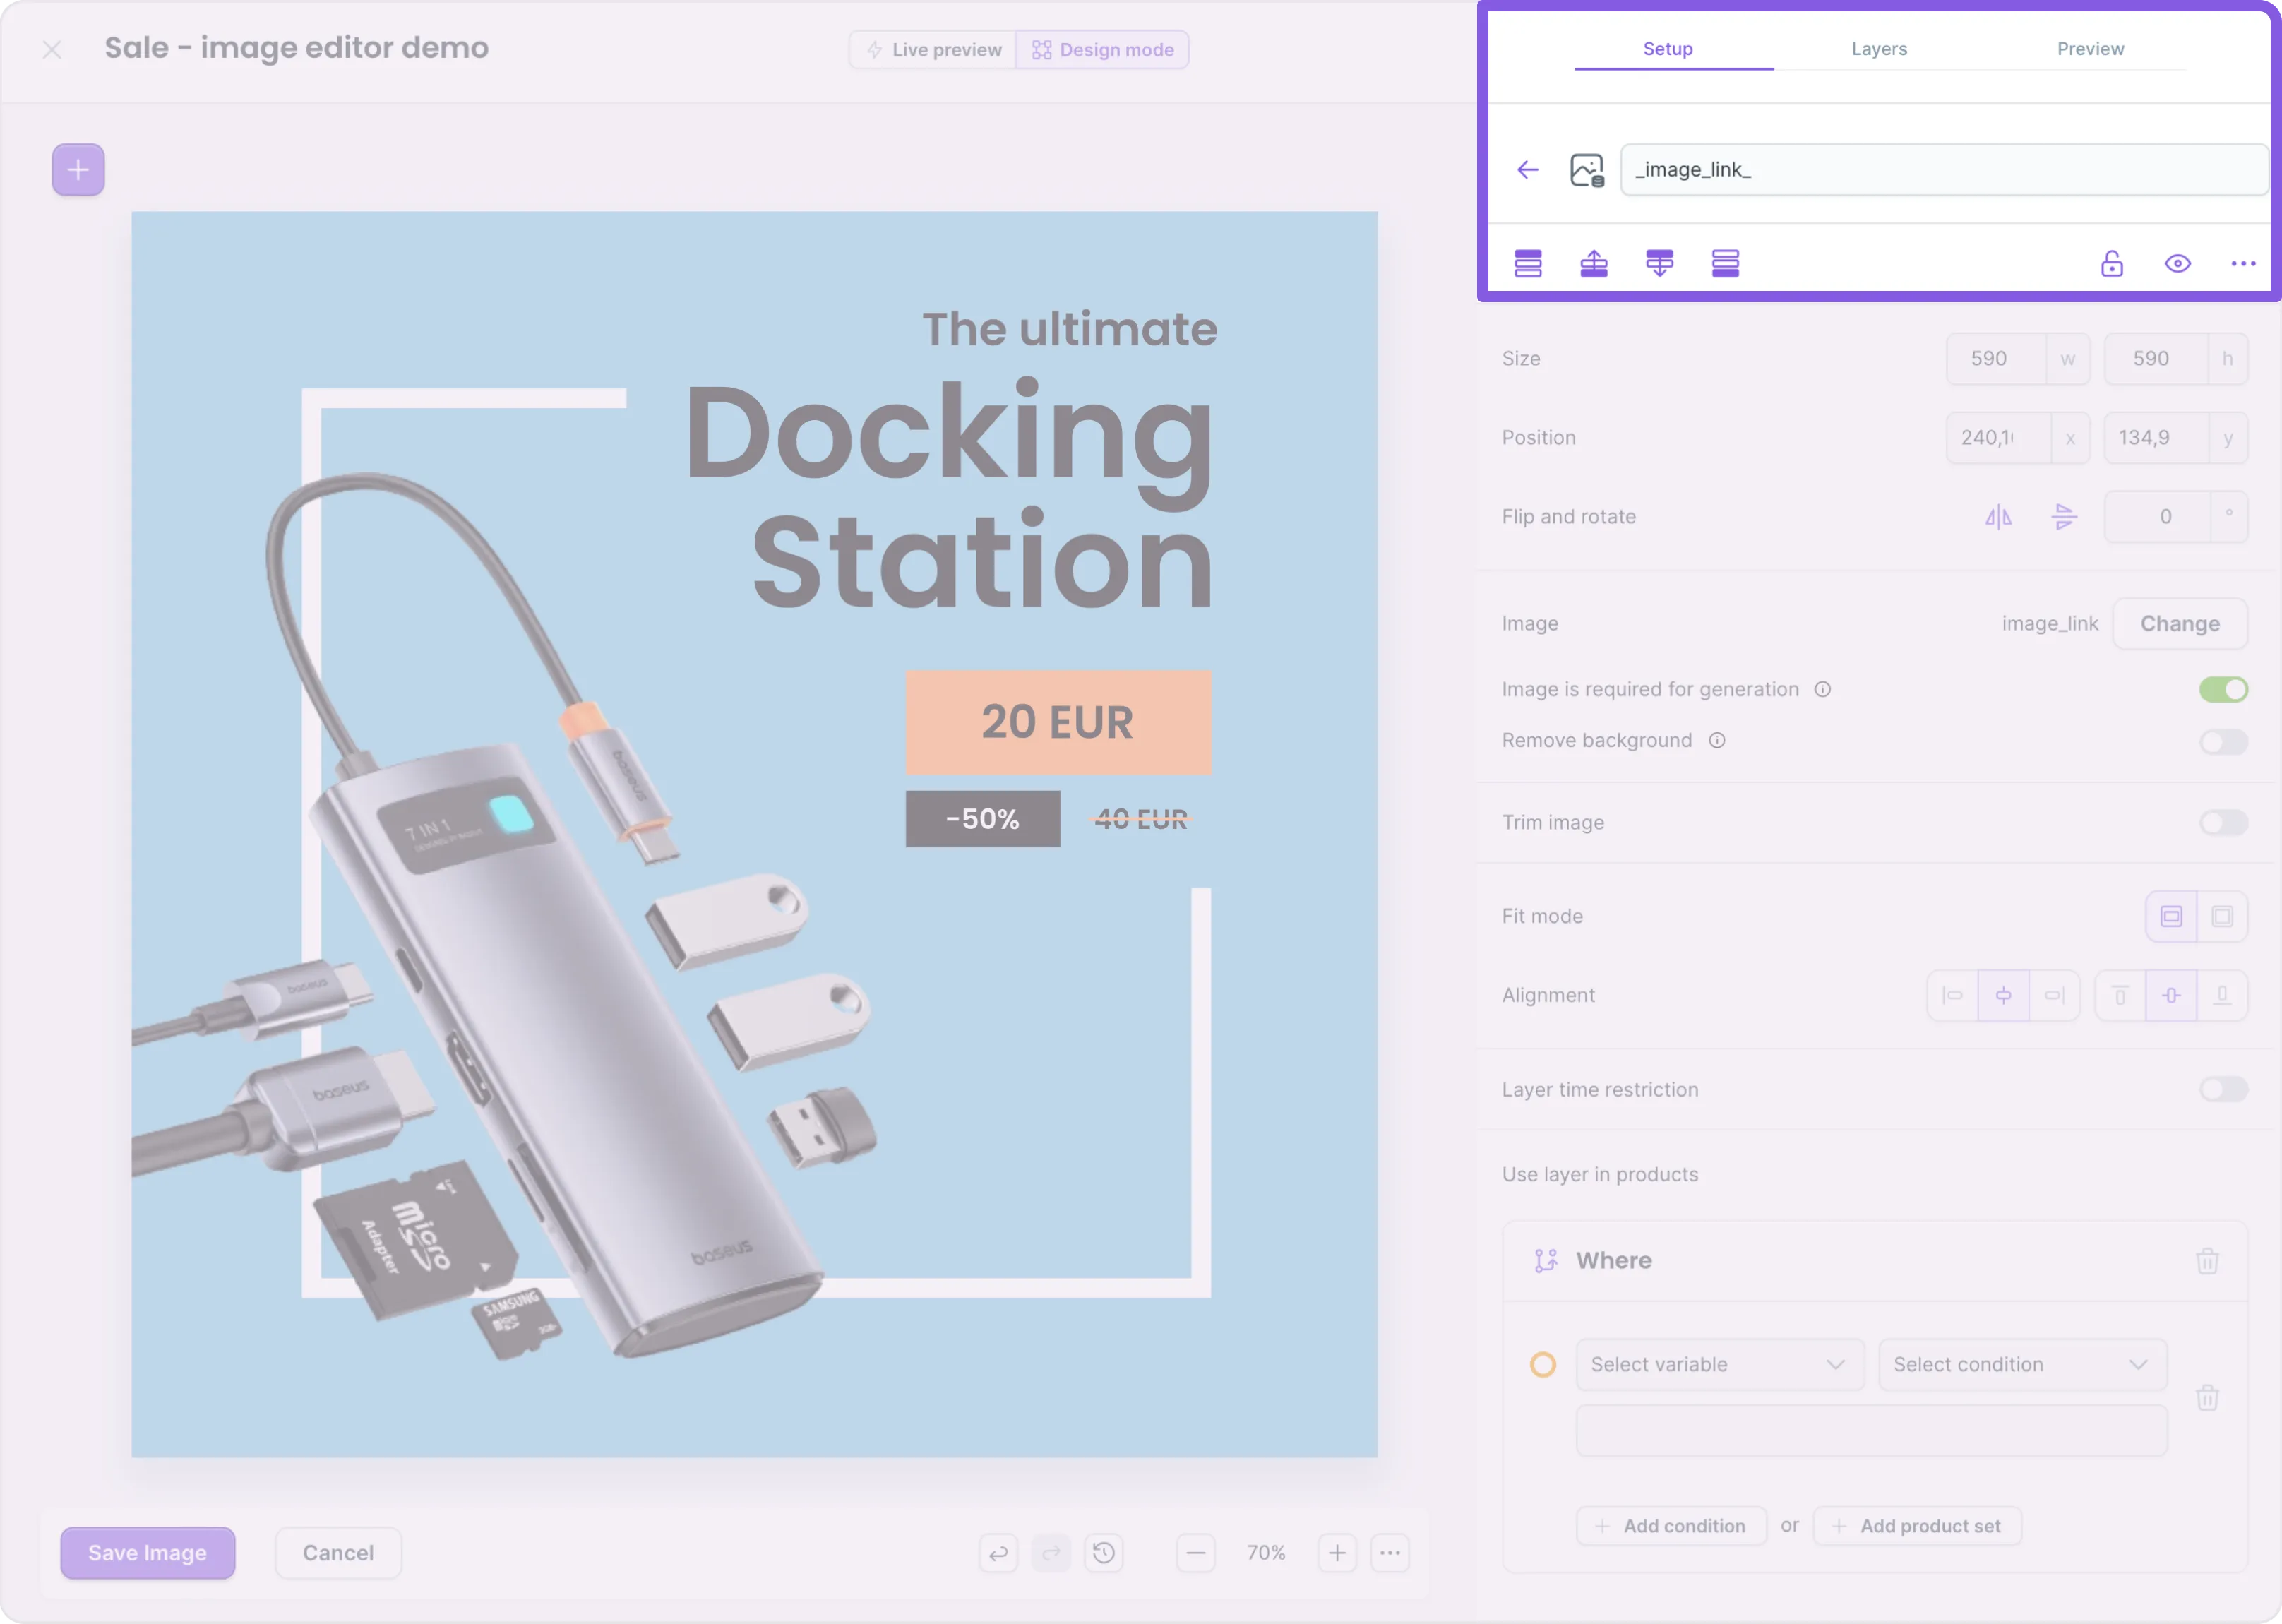The height and width of the screenshot is (1624, 2282).
Task: Move layer up one level icon
Action: (x=1594, y=264)
